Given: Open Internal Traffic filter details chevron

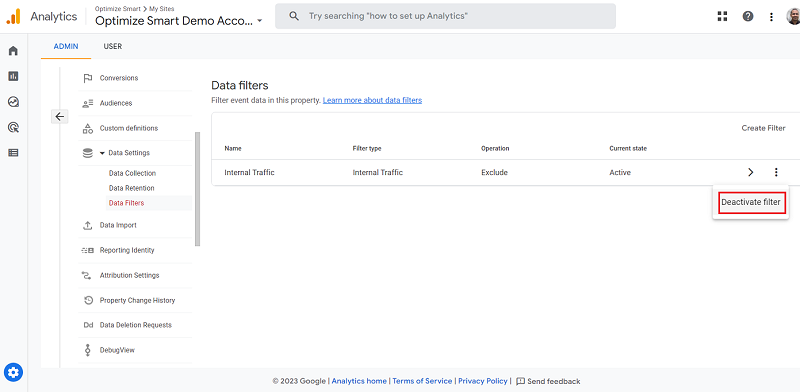Looking at the screenshot, I should tap(751, 173).
